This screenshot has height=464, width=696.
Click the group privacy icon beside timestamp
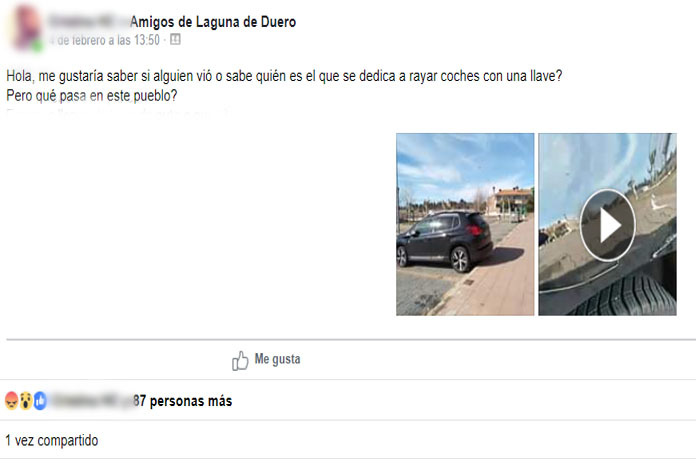click(175, 40)
